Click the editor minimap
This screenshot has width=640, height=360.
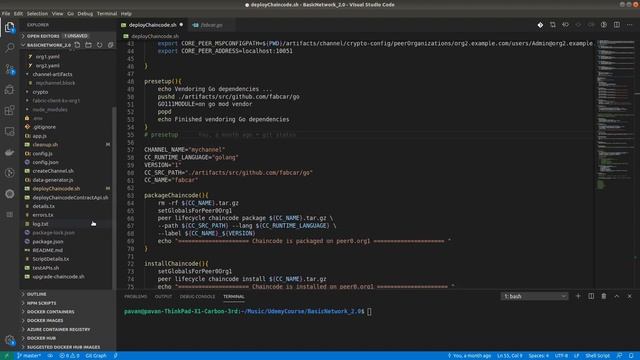(615, 163)
